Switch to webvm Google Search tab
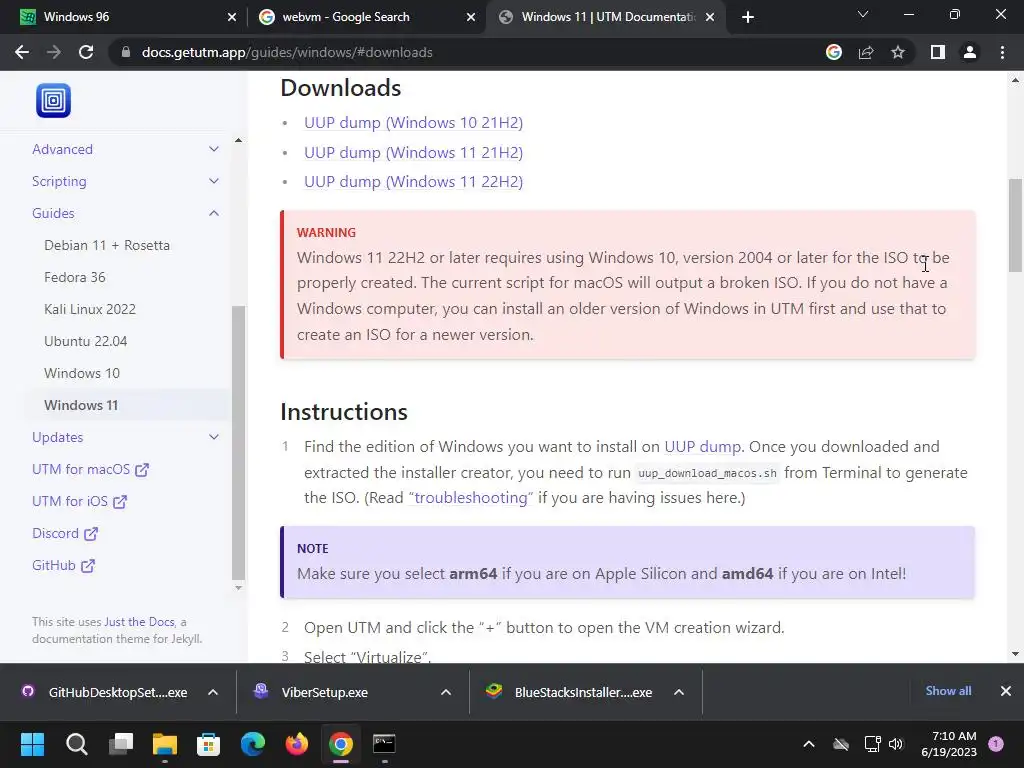1024x768 pixels. pos(367,17)
